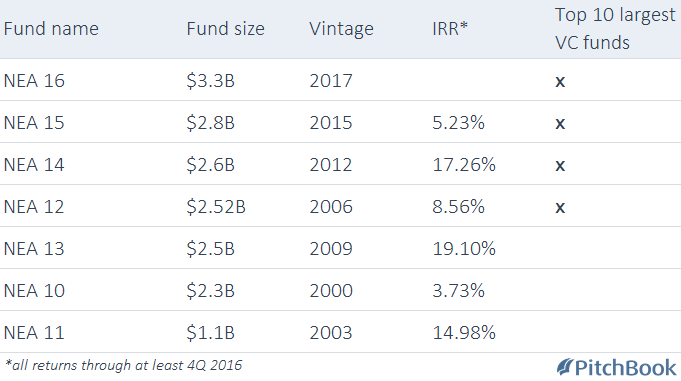The image size is (681, 381).
Task: Select the Fund size column header
Action: click(225, 29)
